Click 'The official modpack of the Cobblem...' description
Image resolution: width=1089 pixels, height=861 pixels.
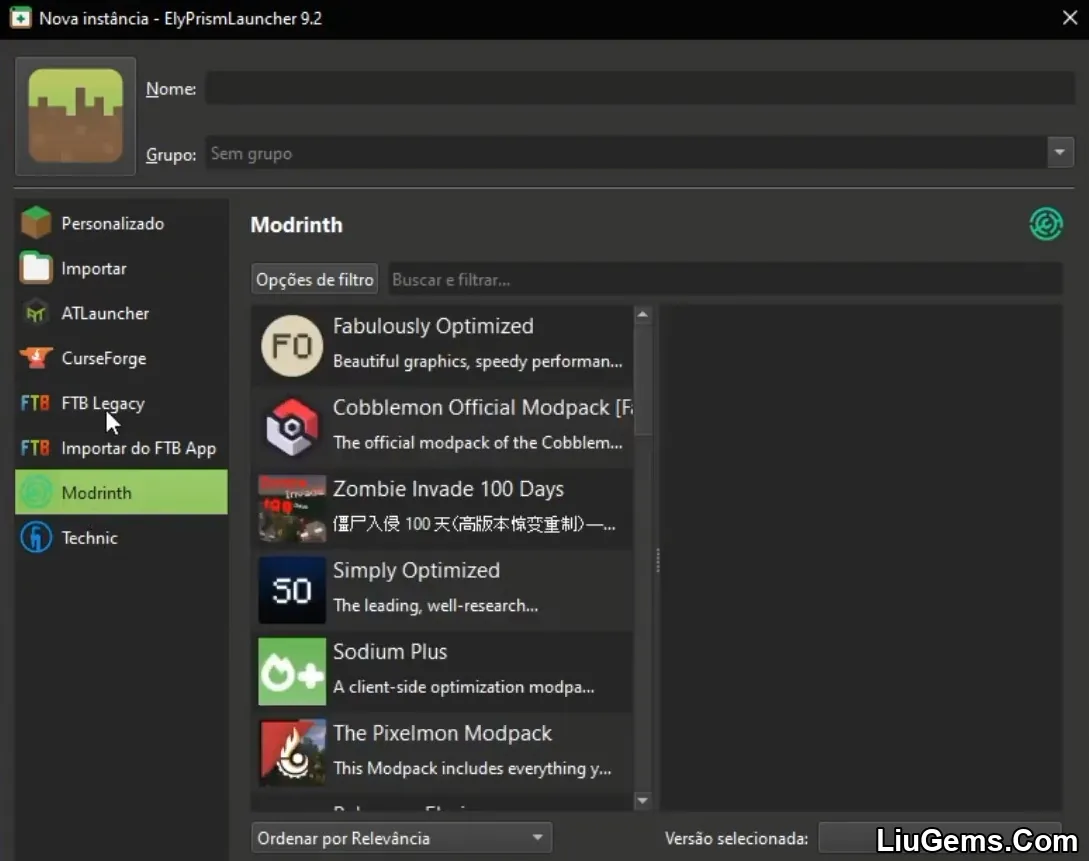tap(478, 442)
